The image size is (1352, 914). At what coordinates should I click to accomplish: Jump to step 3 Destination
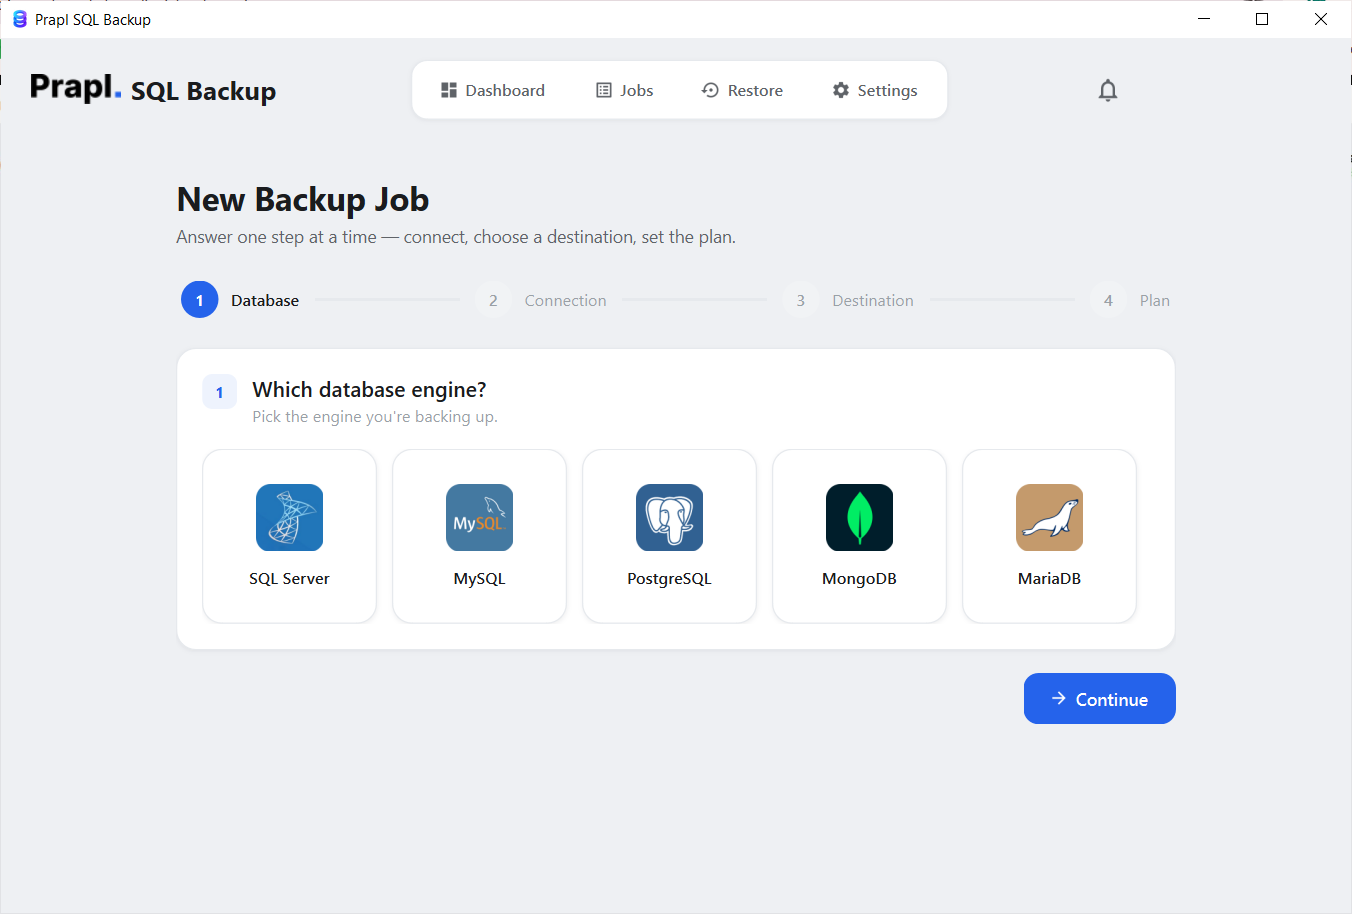[x=848, y=300]
